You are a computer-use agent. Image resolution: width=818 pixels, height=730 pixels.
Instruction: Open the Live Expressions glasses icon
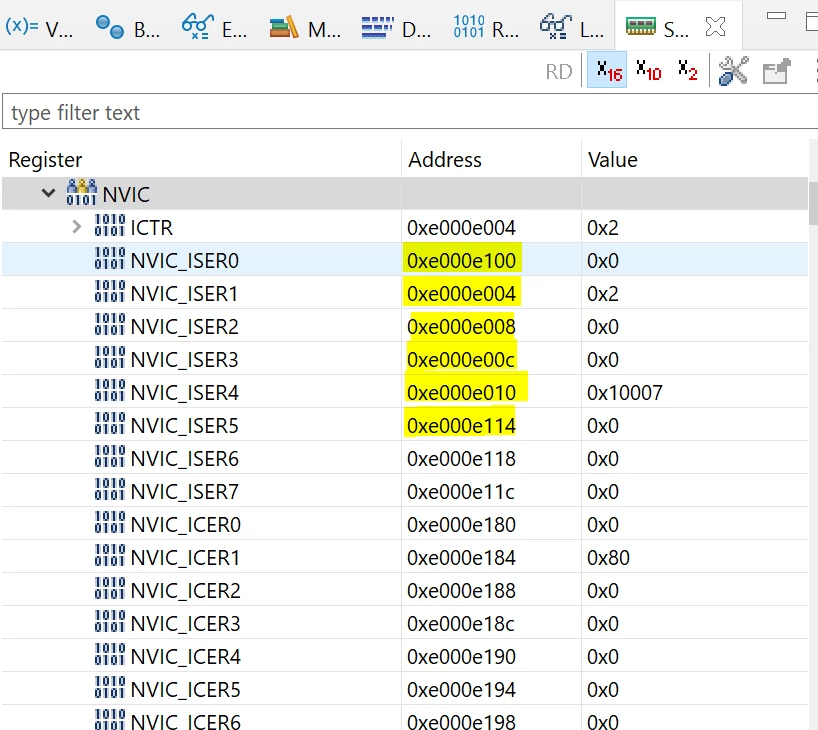pyautogui.click(x=556, y=27)
